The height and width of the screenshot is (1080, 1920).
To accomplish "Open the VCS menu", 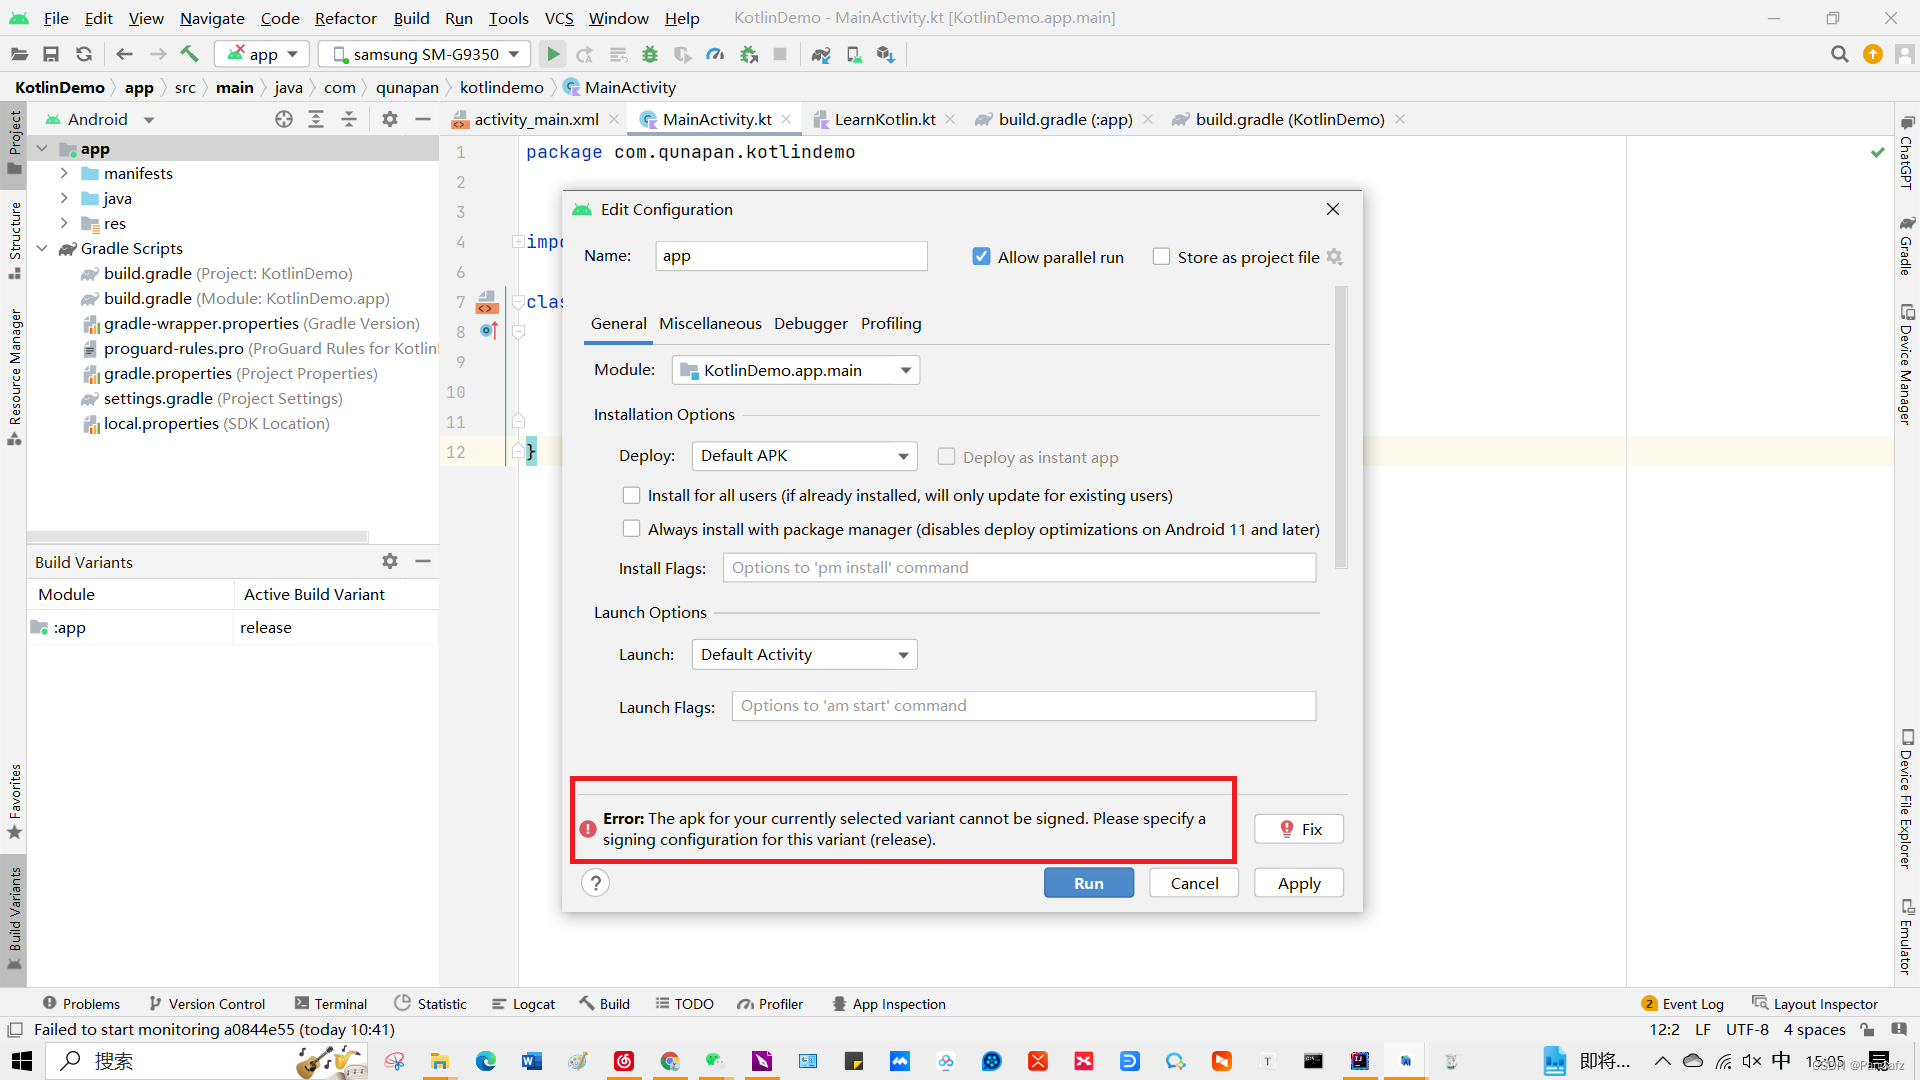I will pos(559,18).
